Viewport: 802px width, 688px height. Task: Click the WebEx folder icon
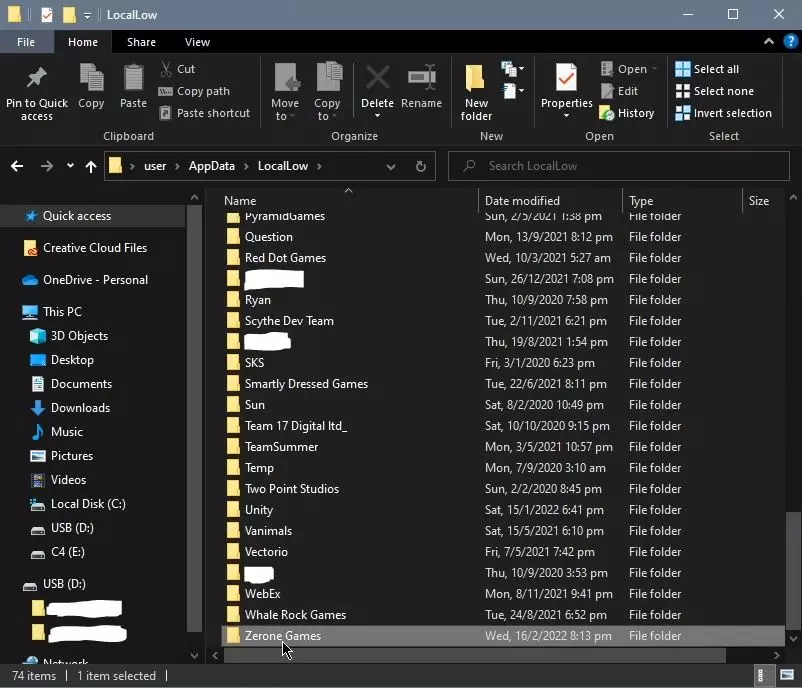(x=233, y=593)
